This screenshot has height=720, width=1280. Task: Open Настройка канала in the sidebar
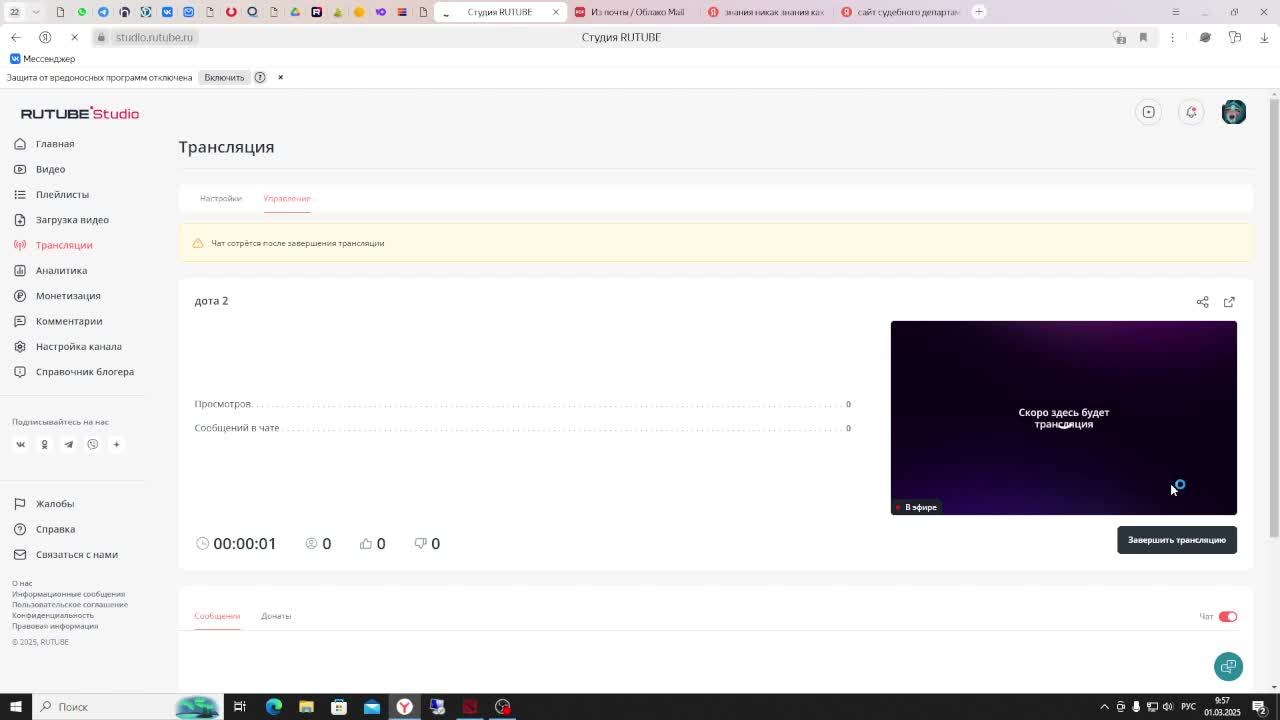pyautogui.click(x=78, y=346)
